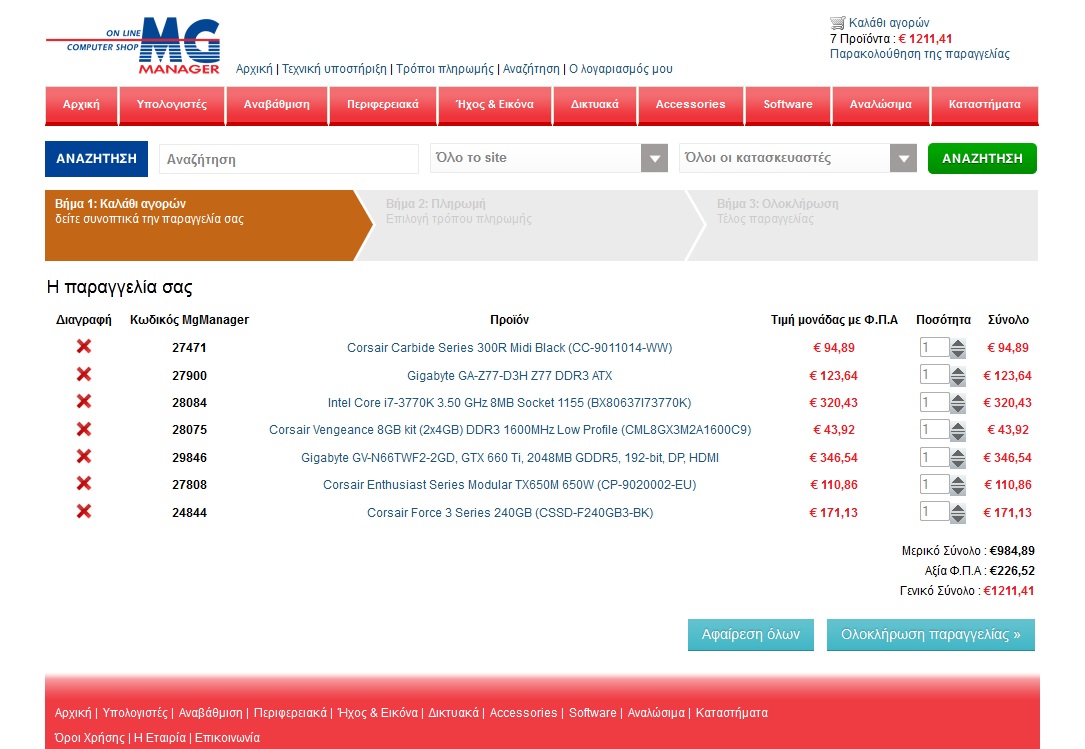This screenshot has width=1085, height=749.
Task: Open Intel Core i7-3770K product link
Action: (x=509, y=403)
